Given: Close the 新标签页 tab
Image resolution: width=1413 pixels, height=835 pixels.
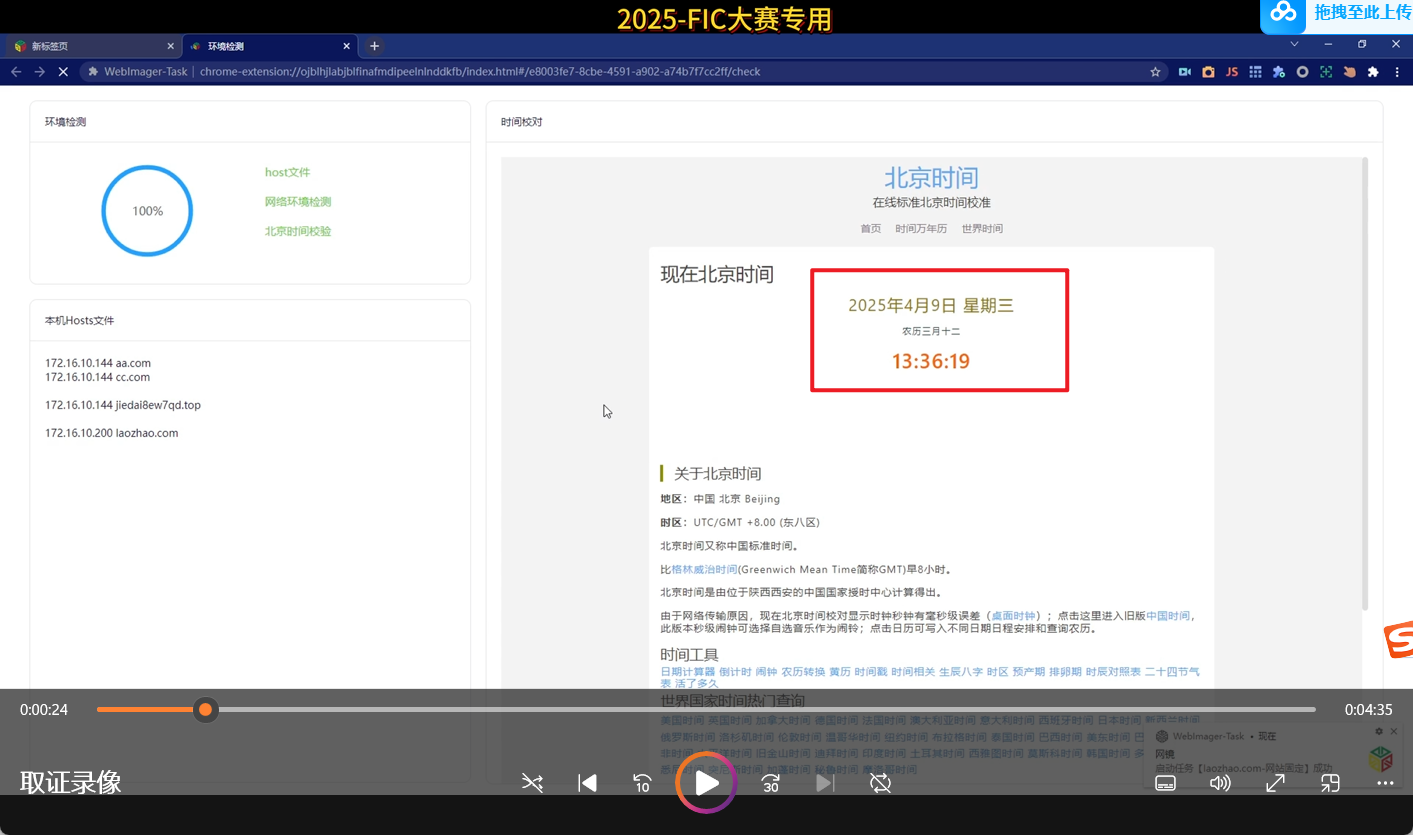Looking at the screenshot, I should pos(170,46).
